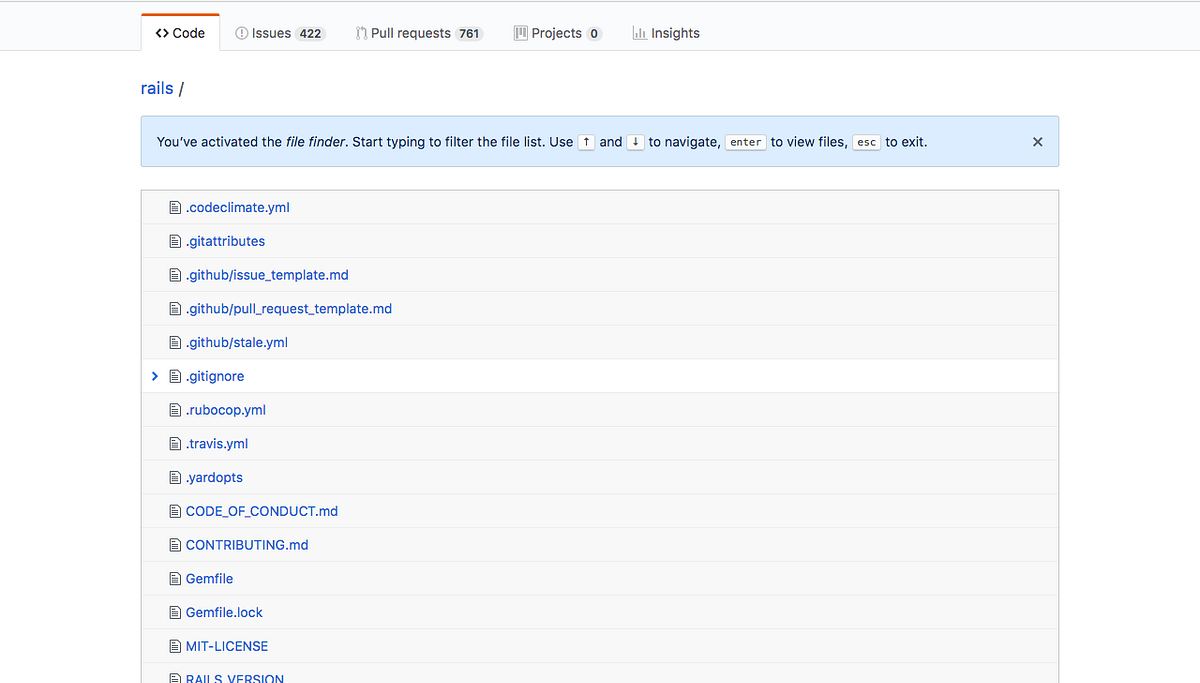1200x683 pixels.
Task: Go to the rails repository link
Action: [x=157, y=88]
